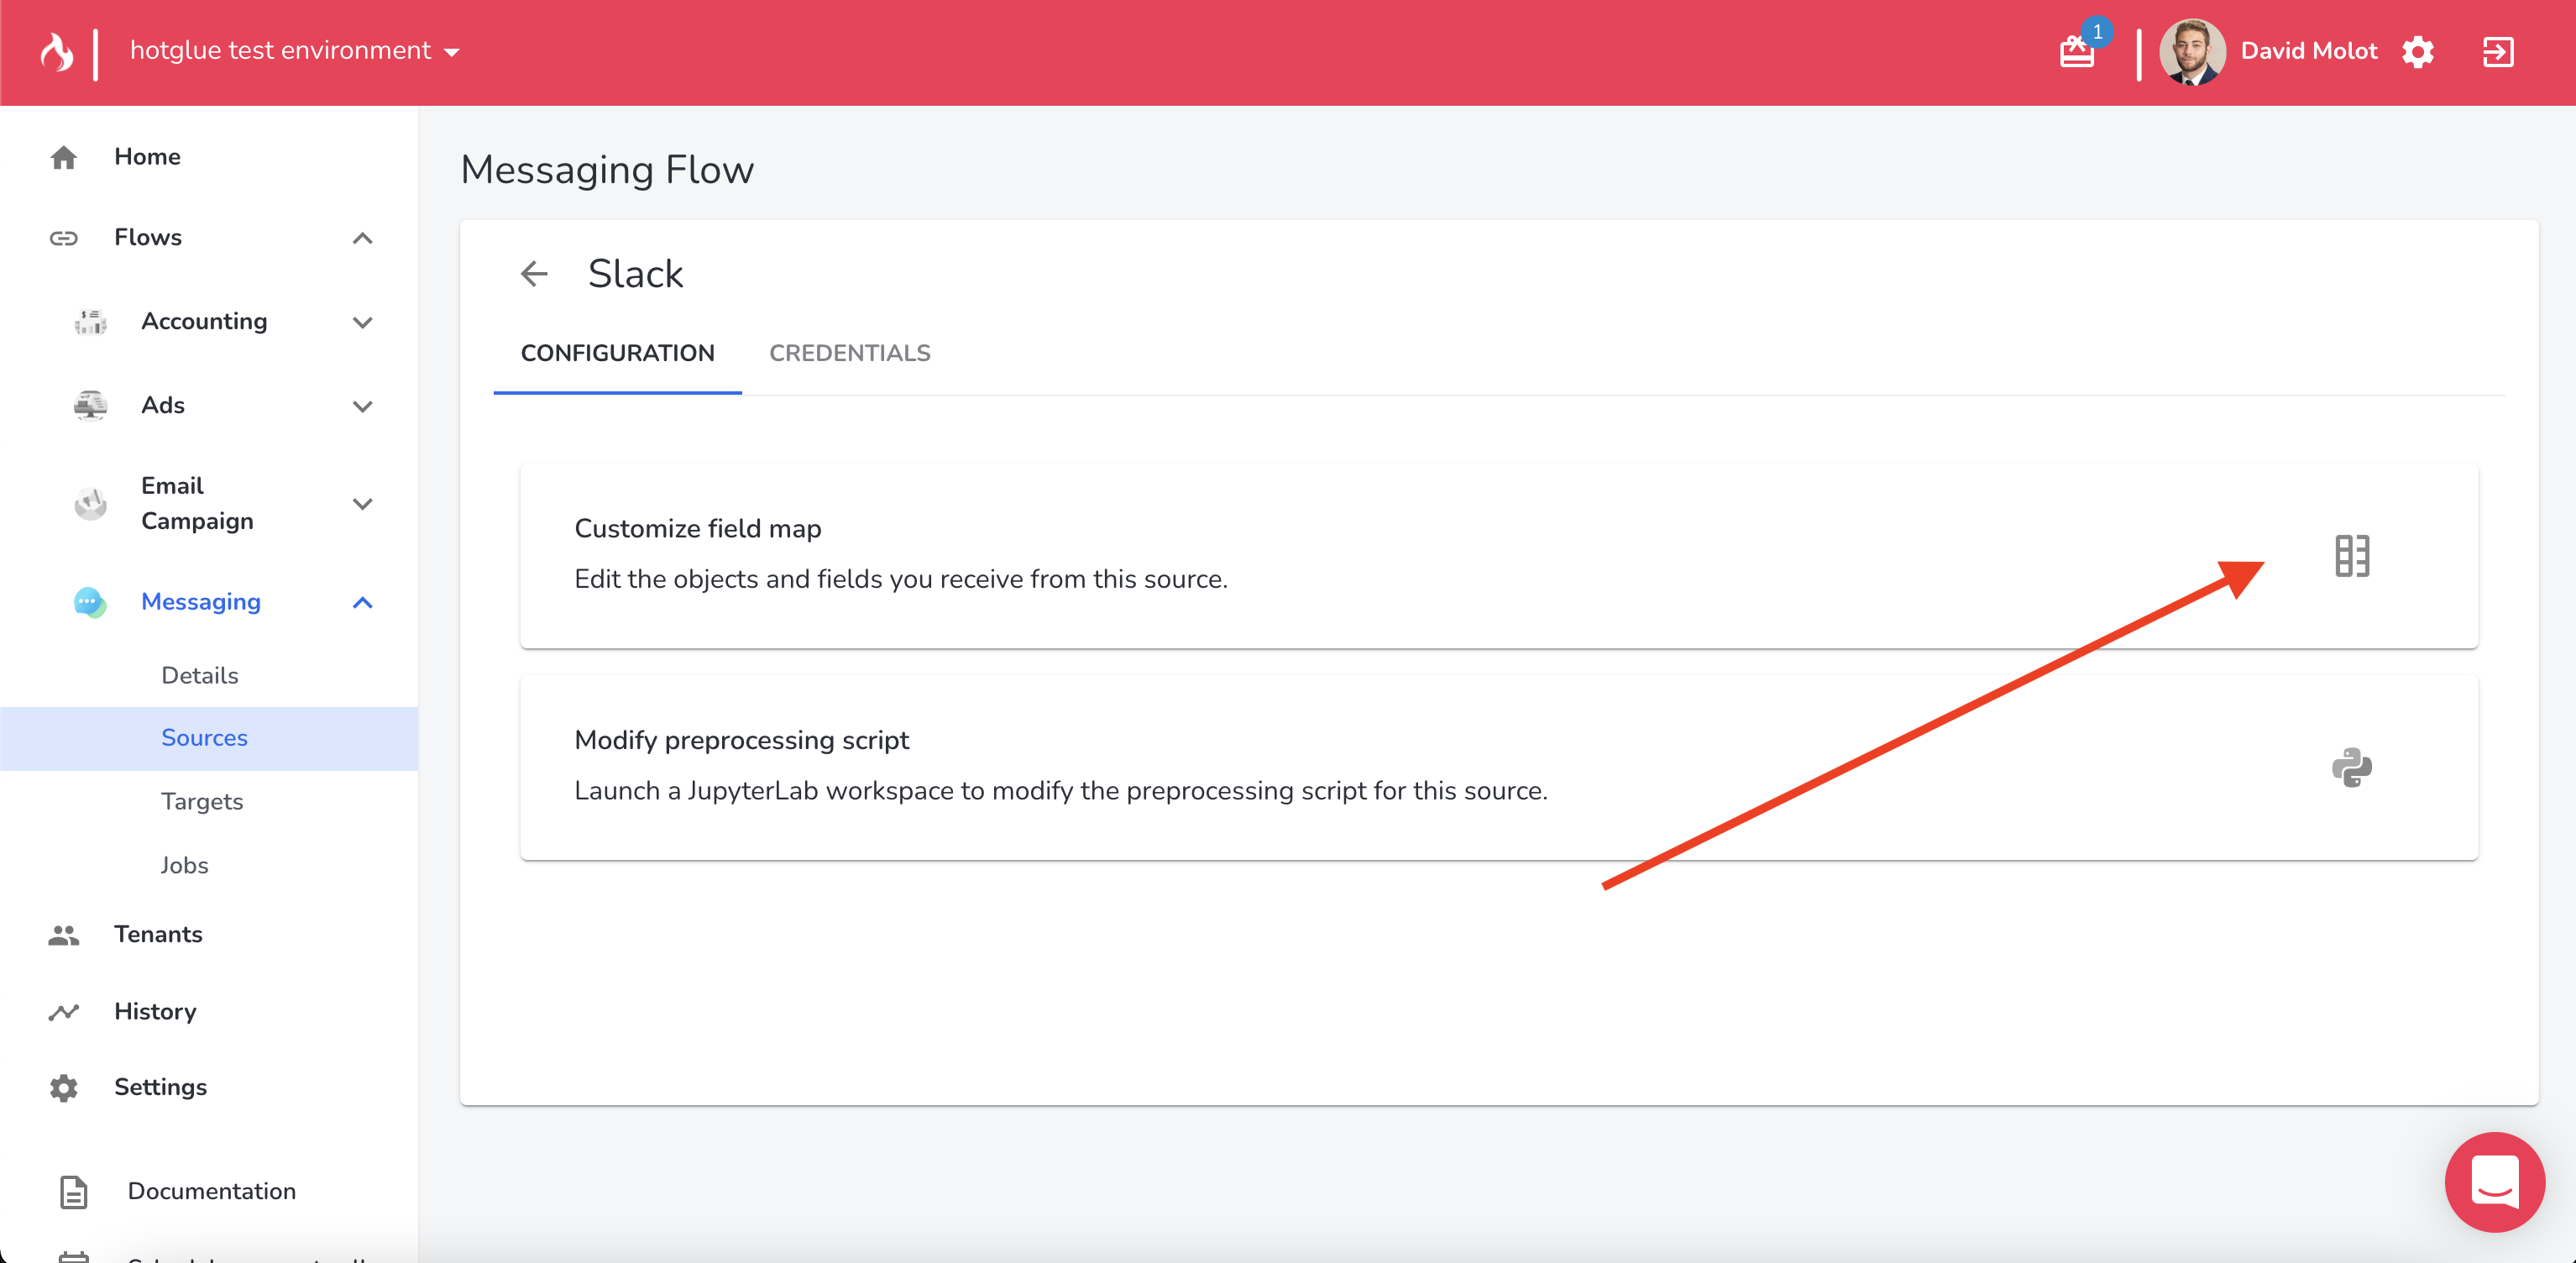
Task: Collapse the Messaging flow
Action: (362, 602)
